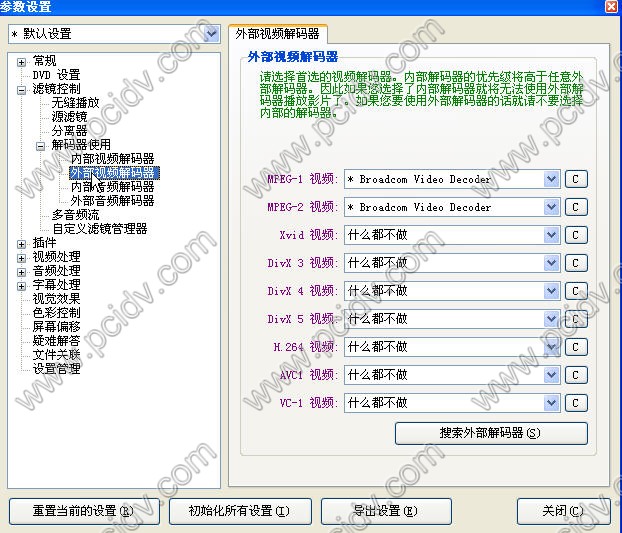622x533 pixels.
Task: Select 文件关联 in the tree
Action: coord(56,355)
